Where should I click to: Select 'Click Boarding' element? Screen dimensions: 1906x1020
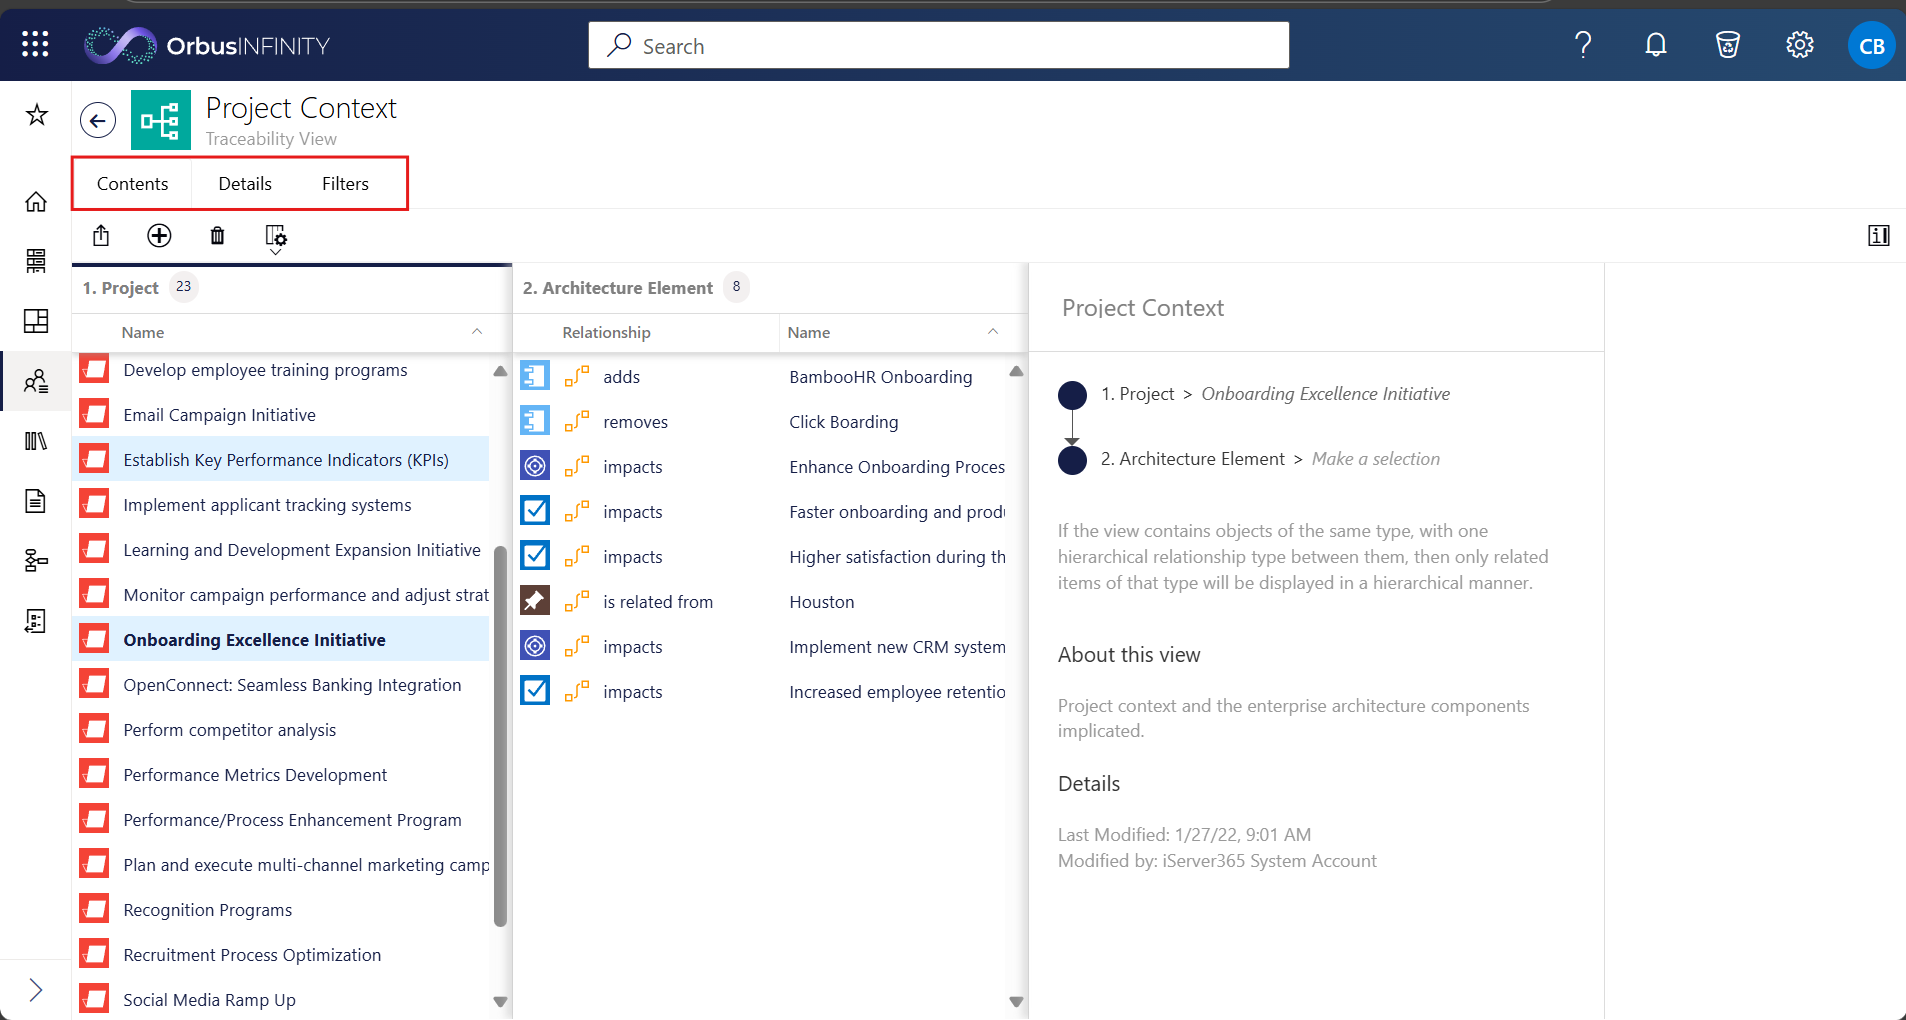(x=844, y=422)
